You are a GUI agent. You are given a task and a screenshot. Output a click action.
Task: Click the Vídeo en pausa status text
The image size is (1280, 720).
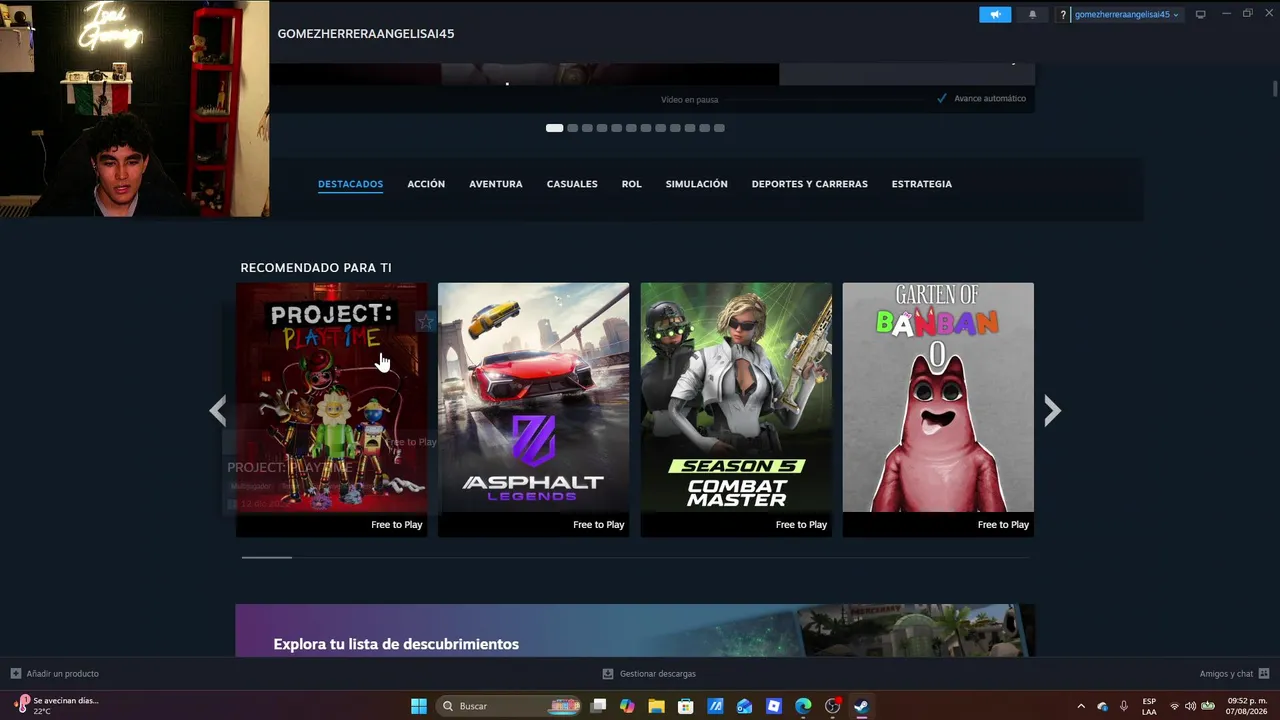click(689, 100)
